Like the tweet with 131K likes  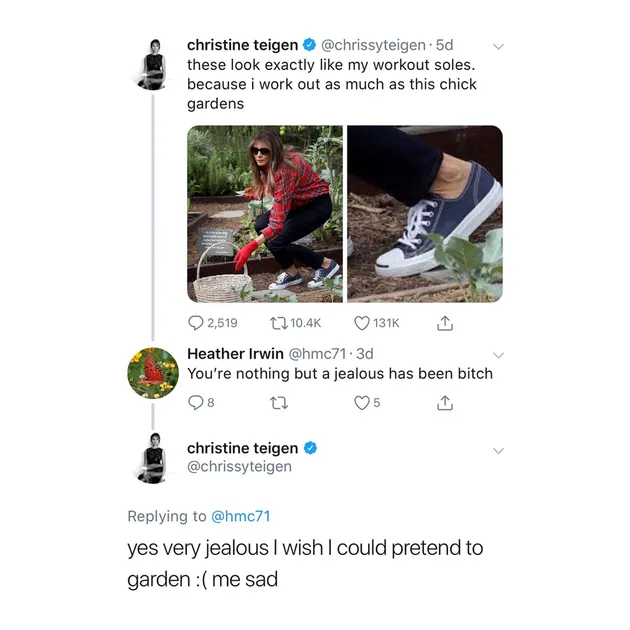tap(364, 322)
